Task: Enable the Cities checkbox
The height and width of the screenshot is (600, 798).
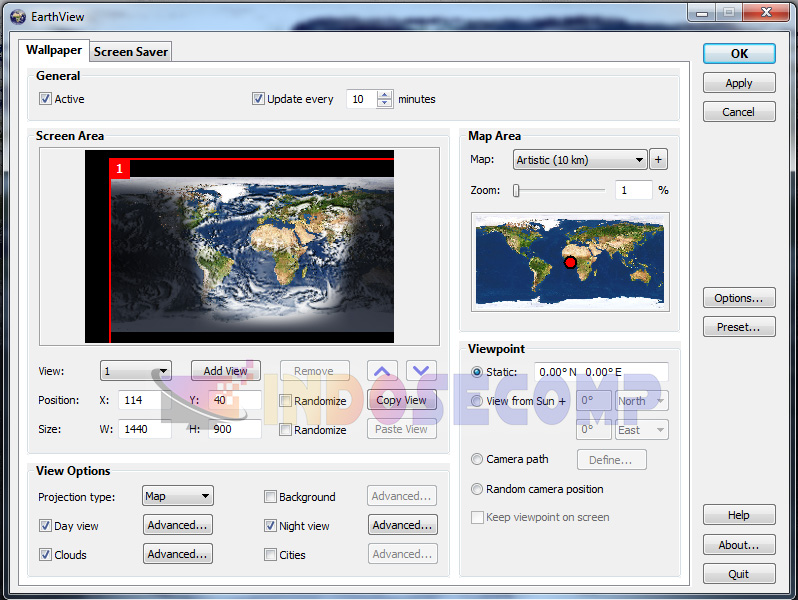Action: (270, 555)
